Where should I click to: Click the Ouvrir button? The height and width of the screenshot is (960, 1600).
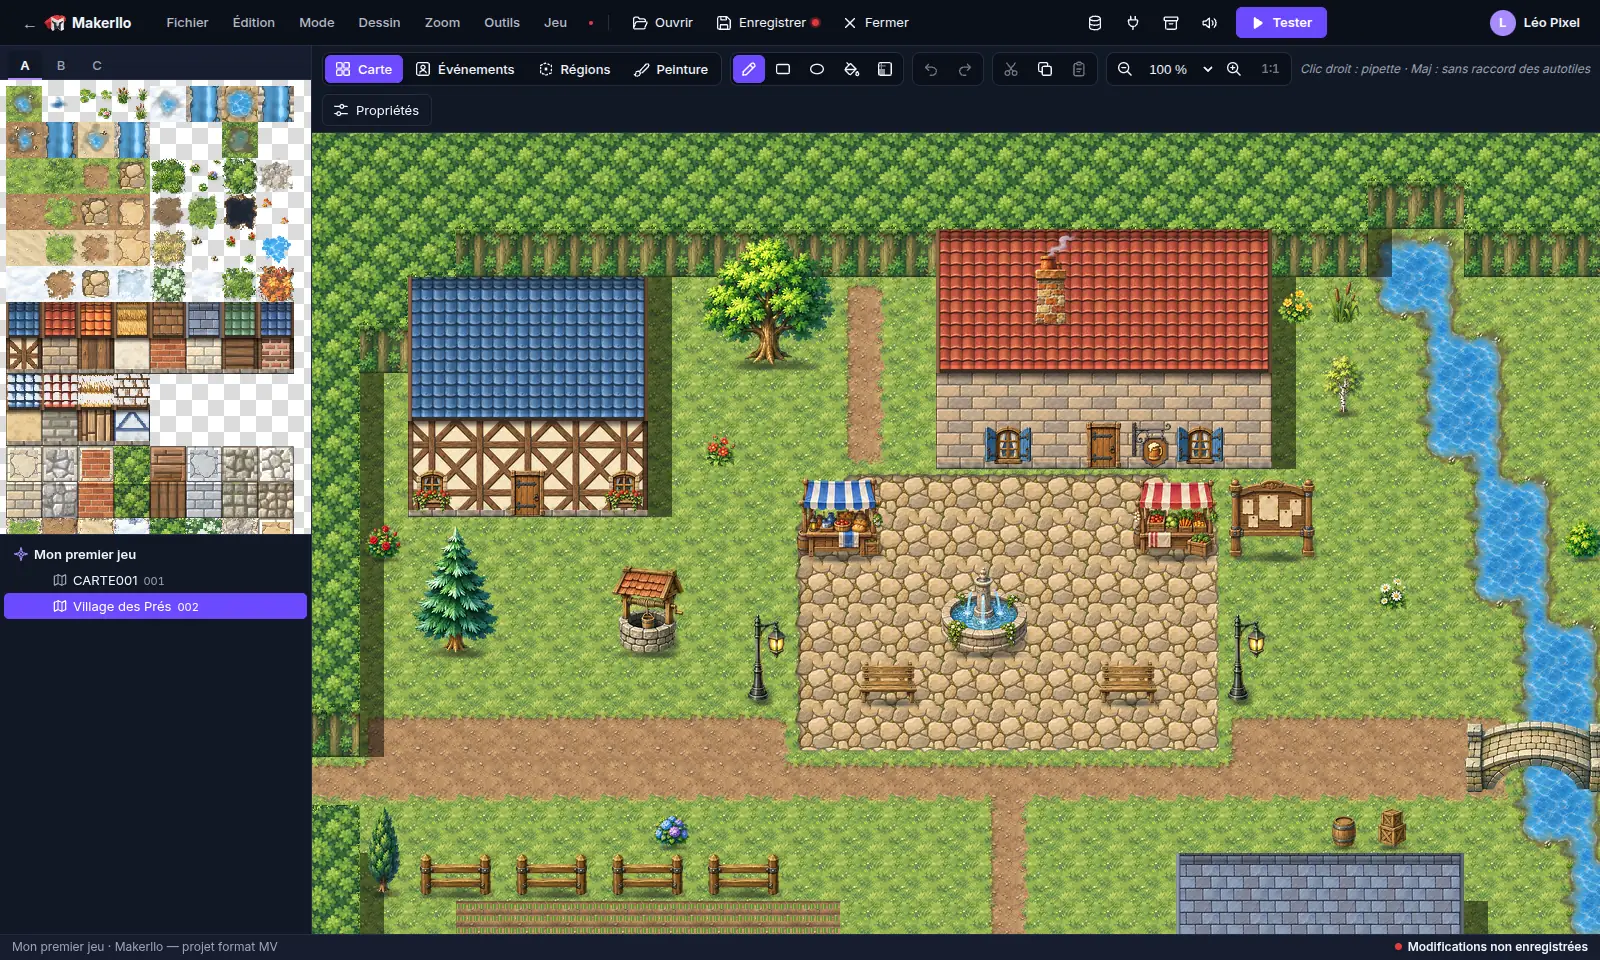point(662,22)
